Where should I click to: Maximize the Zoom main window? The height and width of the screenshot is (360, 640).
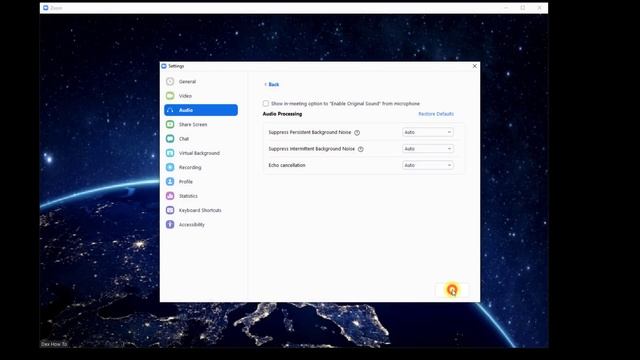coord(523,8)
